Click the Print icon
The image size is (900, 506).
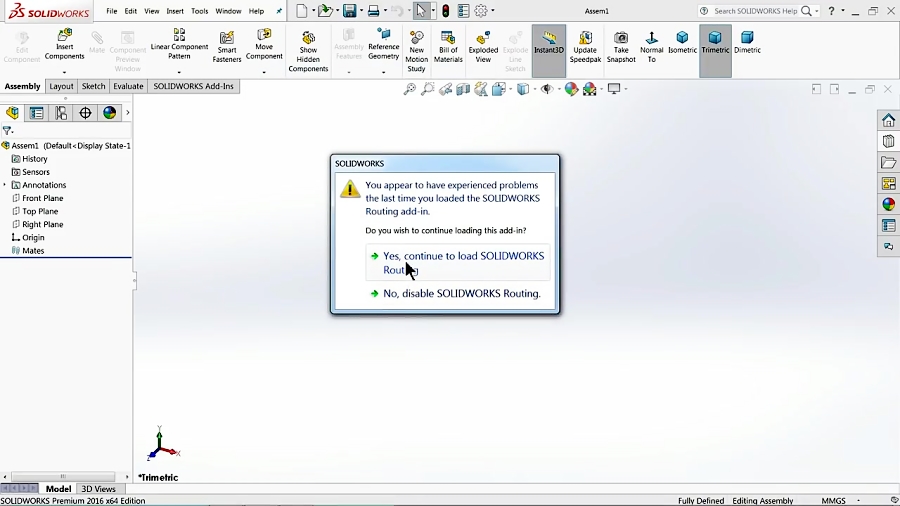[x=374, y=10]
